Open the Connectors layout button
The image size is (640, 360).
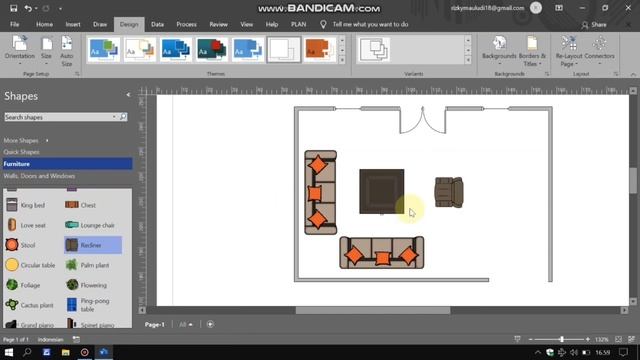(599, 51)
